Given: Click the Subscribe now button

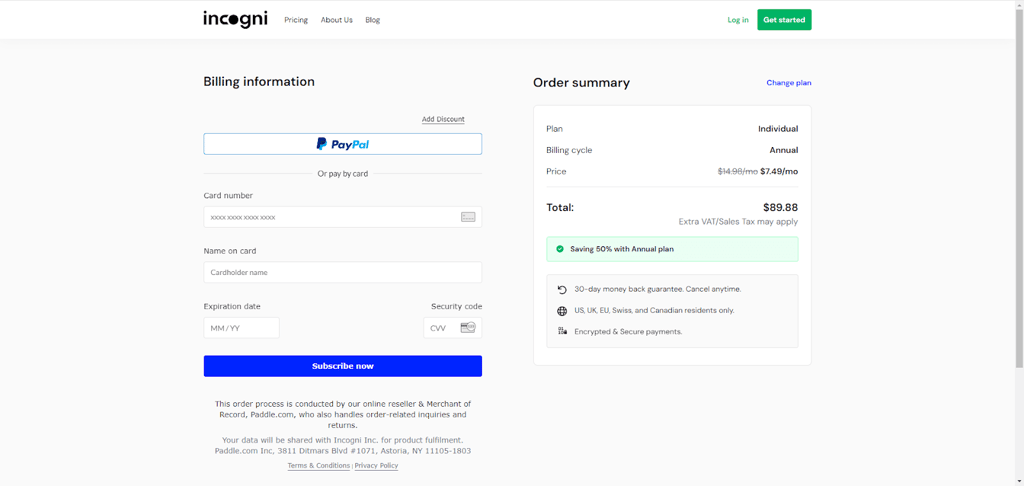Looking at the screenshot, I should pyautogui.click(x=343, y=366).
